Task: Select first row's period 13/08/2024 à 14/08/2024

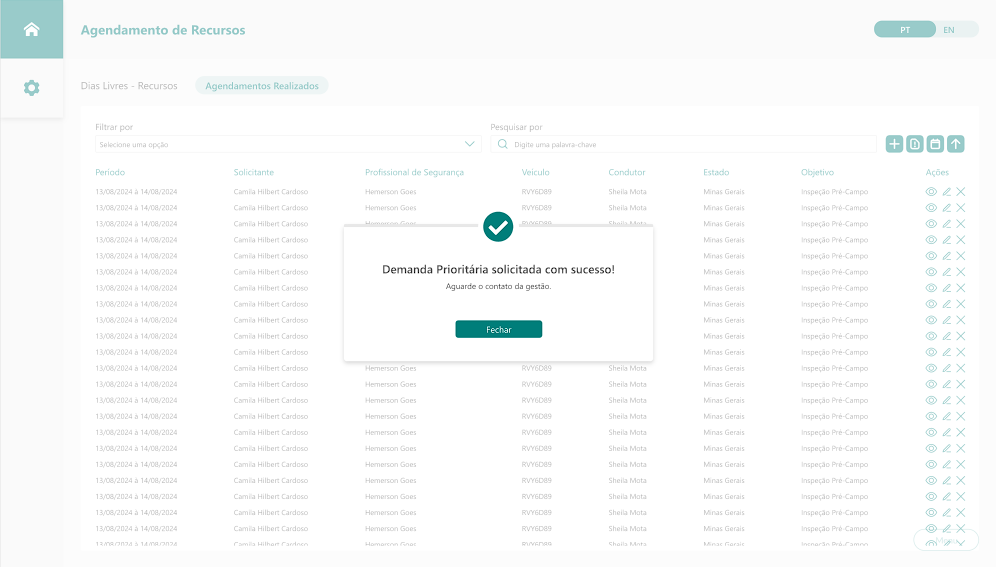Action: pyautogui.click(x=136, y=192)
